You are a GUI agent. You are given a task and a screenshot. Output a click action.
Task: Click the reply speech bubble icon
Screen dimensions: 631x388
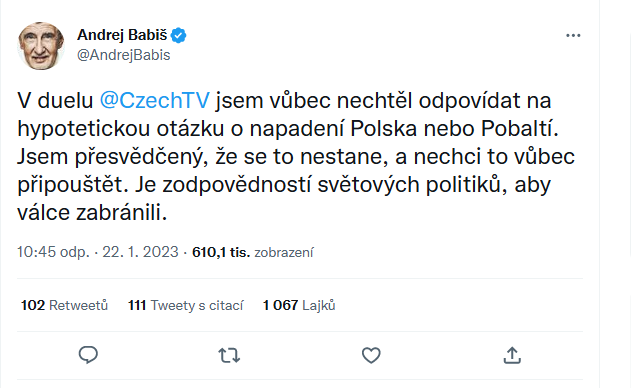point(88,355)
